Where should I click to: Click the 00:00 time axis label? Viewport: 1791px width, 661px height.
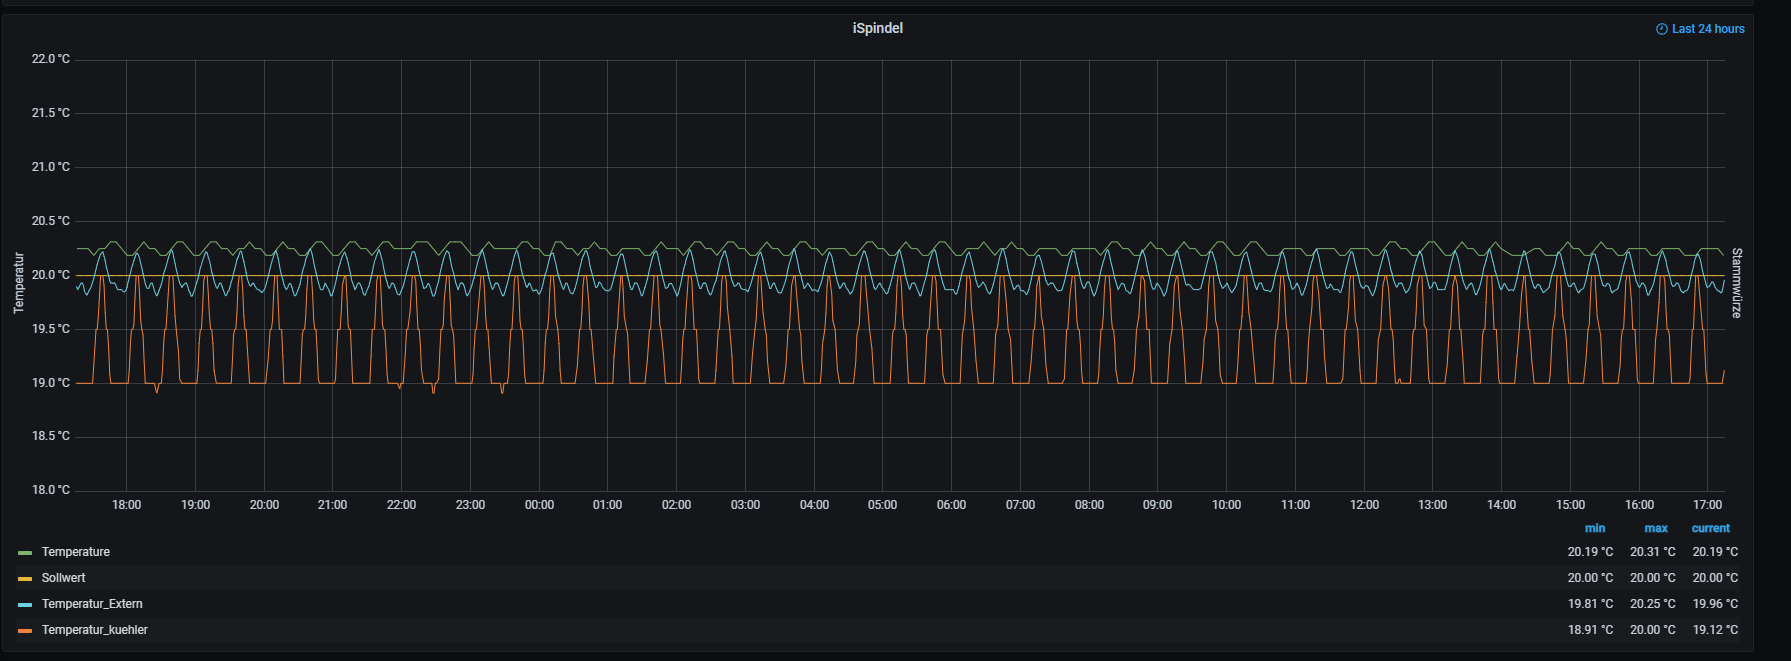[x=539, y=505]
